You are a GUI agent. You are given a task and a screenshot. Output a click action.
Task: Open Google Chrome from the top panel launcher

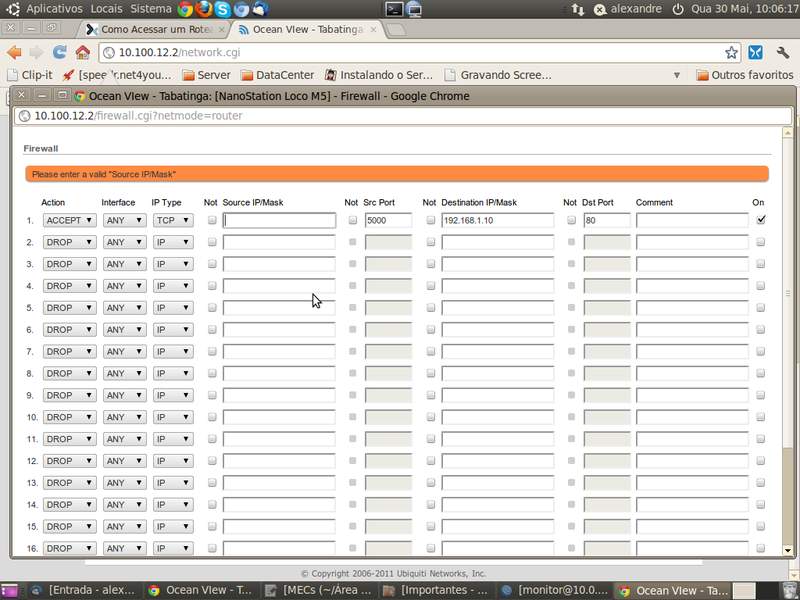185,9
